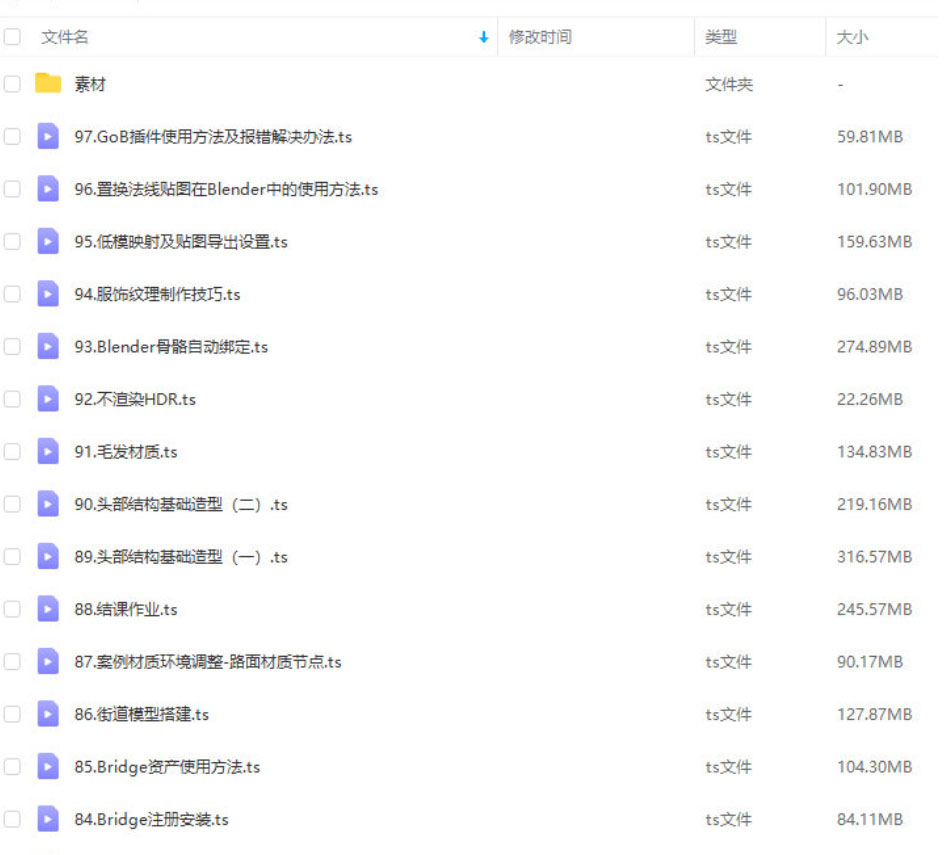Viewport: 944px width, 855px height.
Task: Click video icon for 95.低模映射及贴图导出设置.ts
Action: pyautogui.click(x=48, y=241)
